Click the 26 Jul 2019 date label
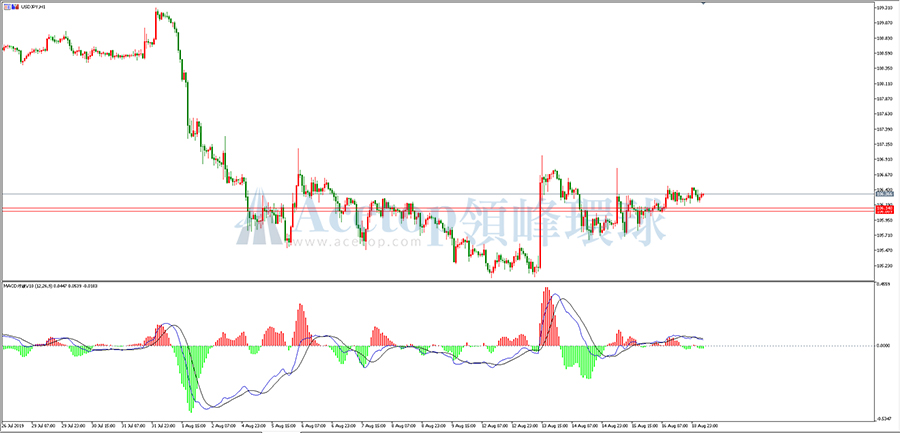900x433 pixels. pyautogui.click(x=11, y=426)
